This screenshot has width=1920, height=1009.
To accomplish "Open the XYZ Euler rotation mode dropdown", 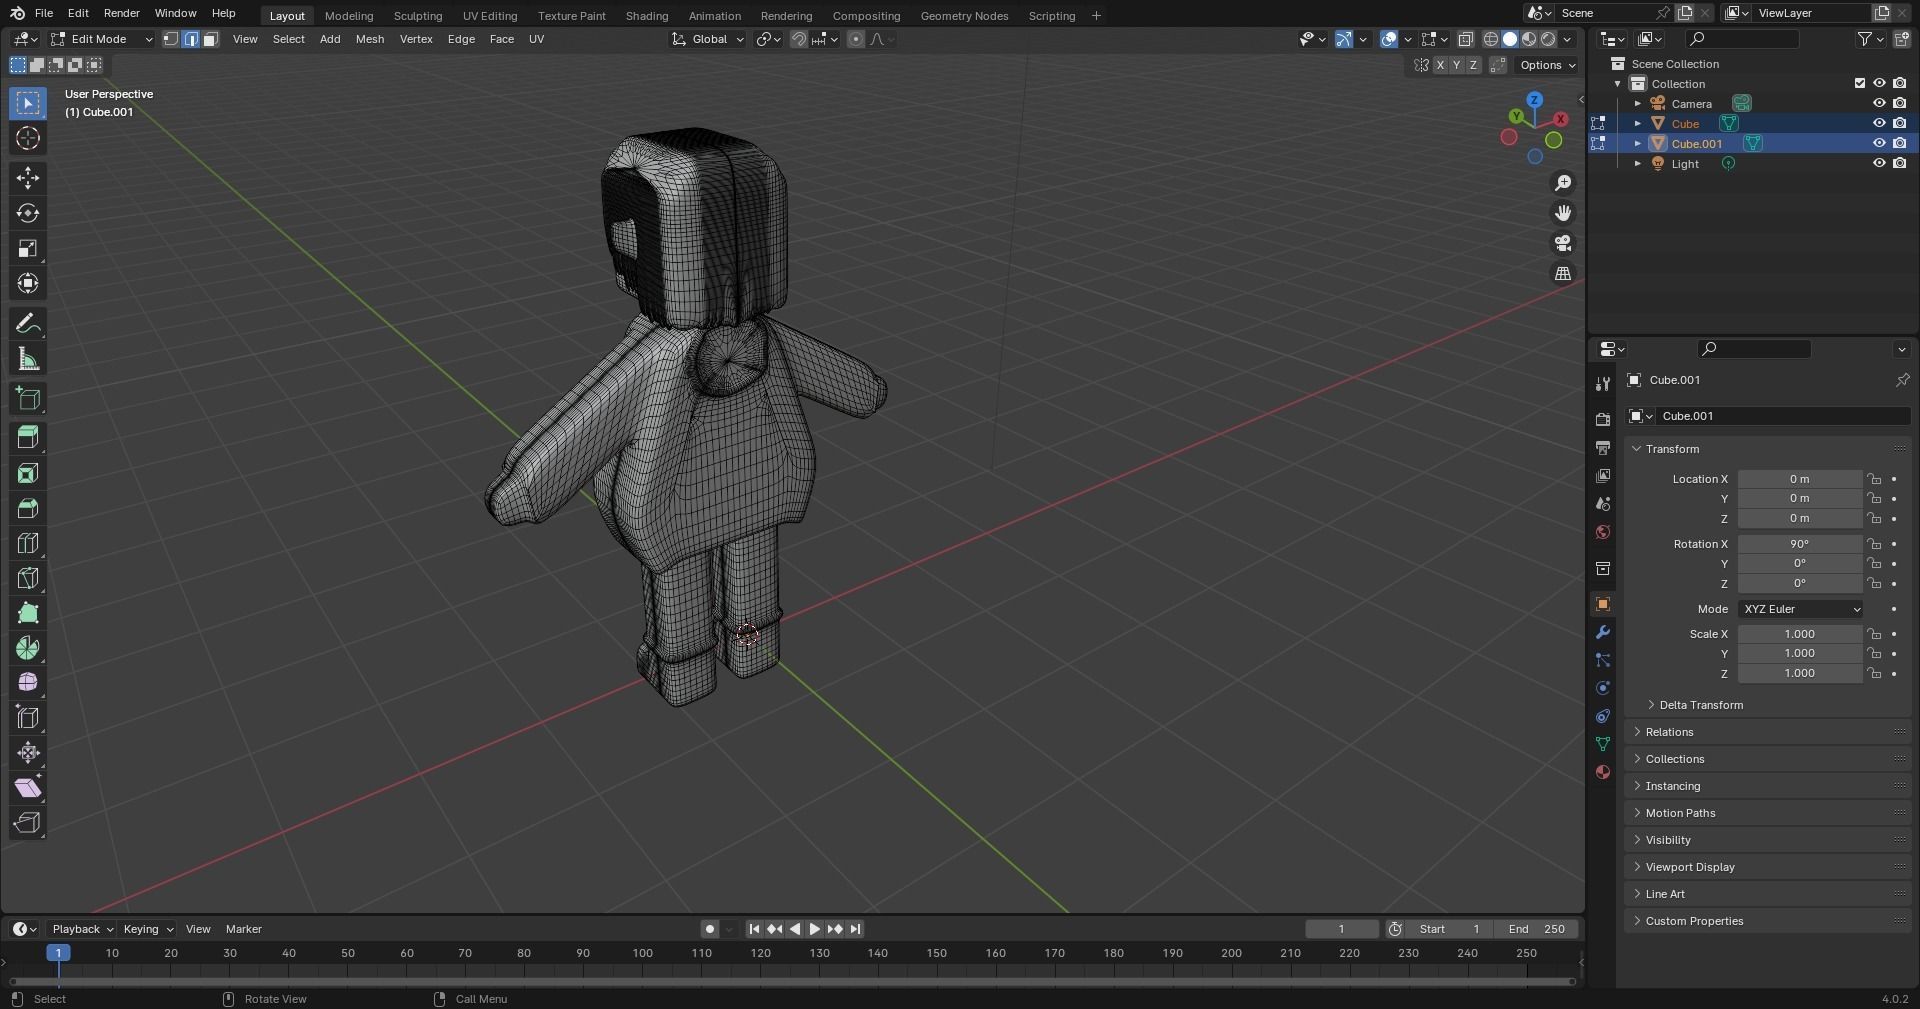I will click(x=1801, y=609).
